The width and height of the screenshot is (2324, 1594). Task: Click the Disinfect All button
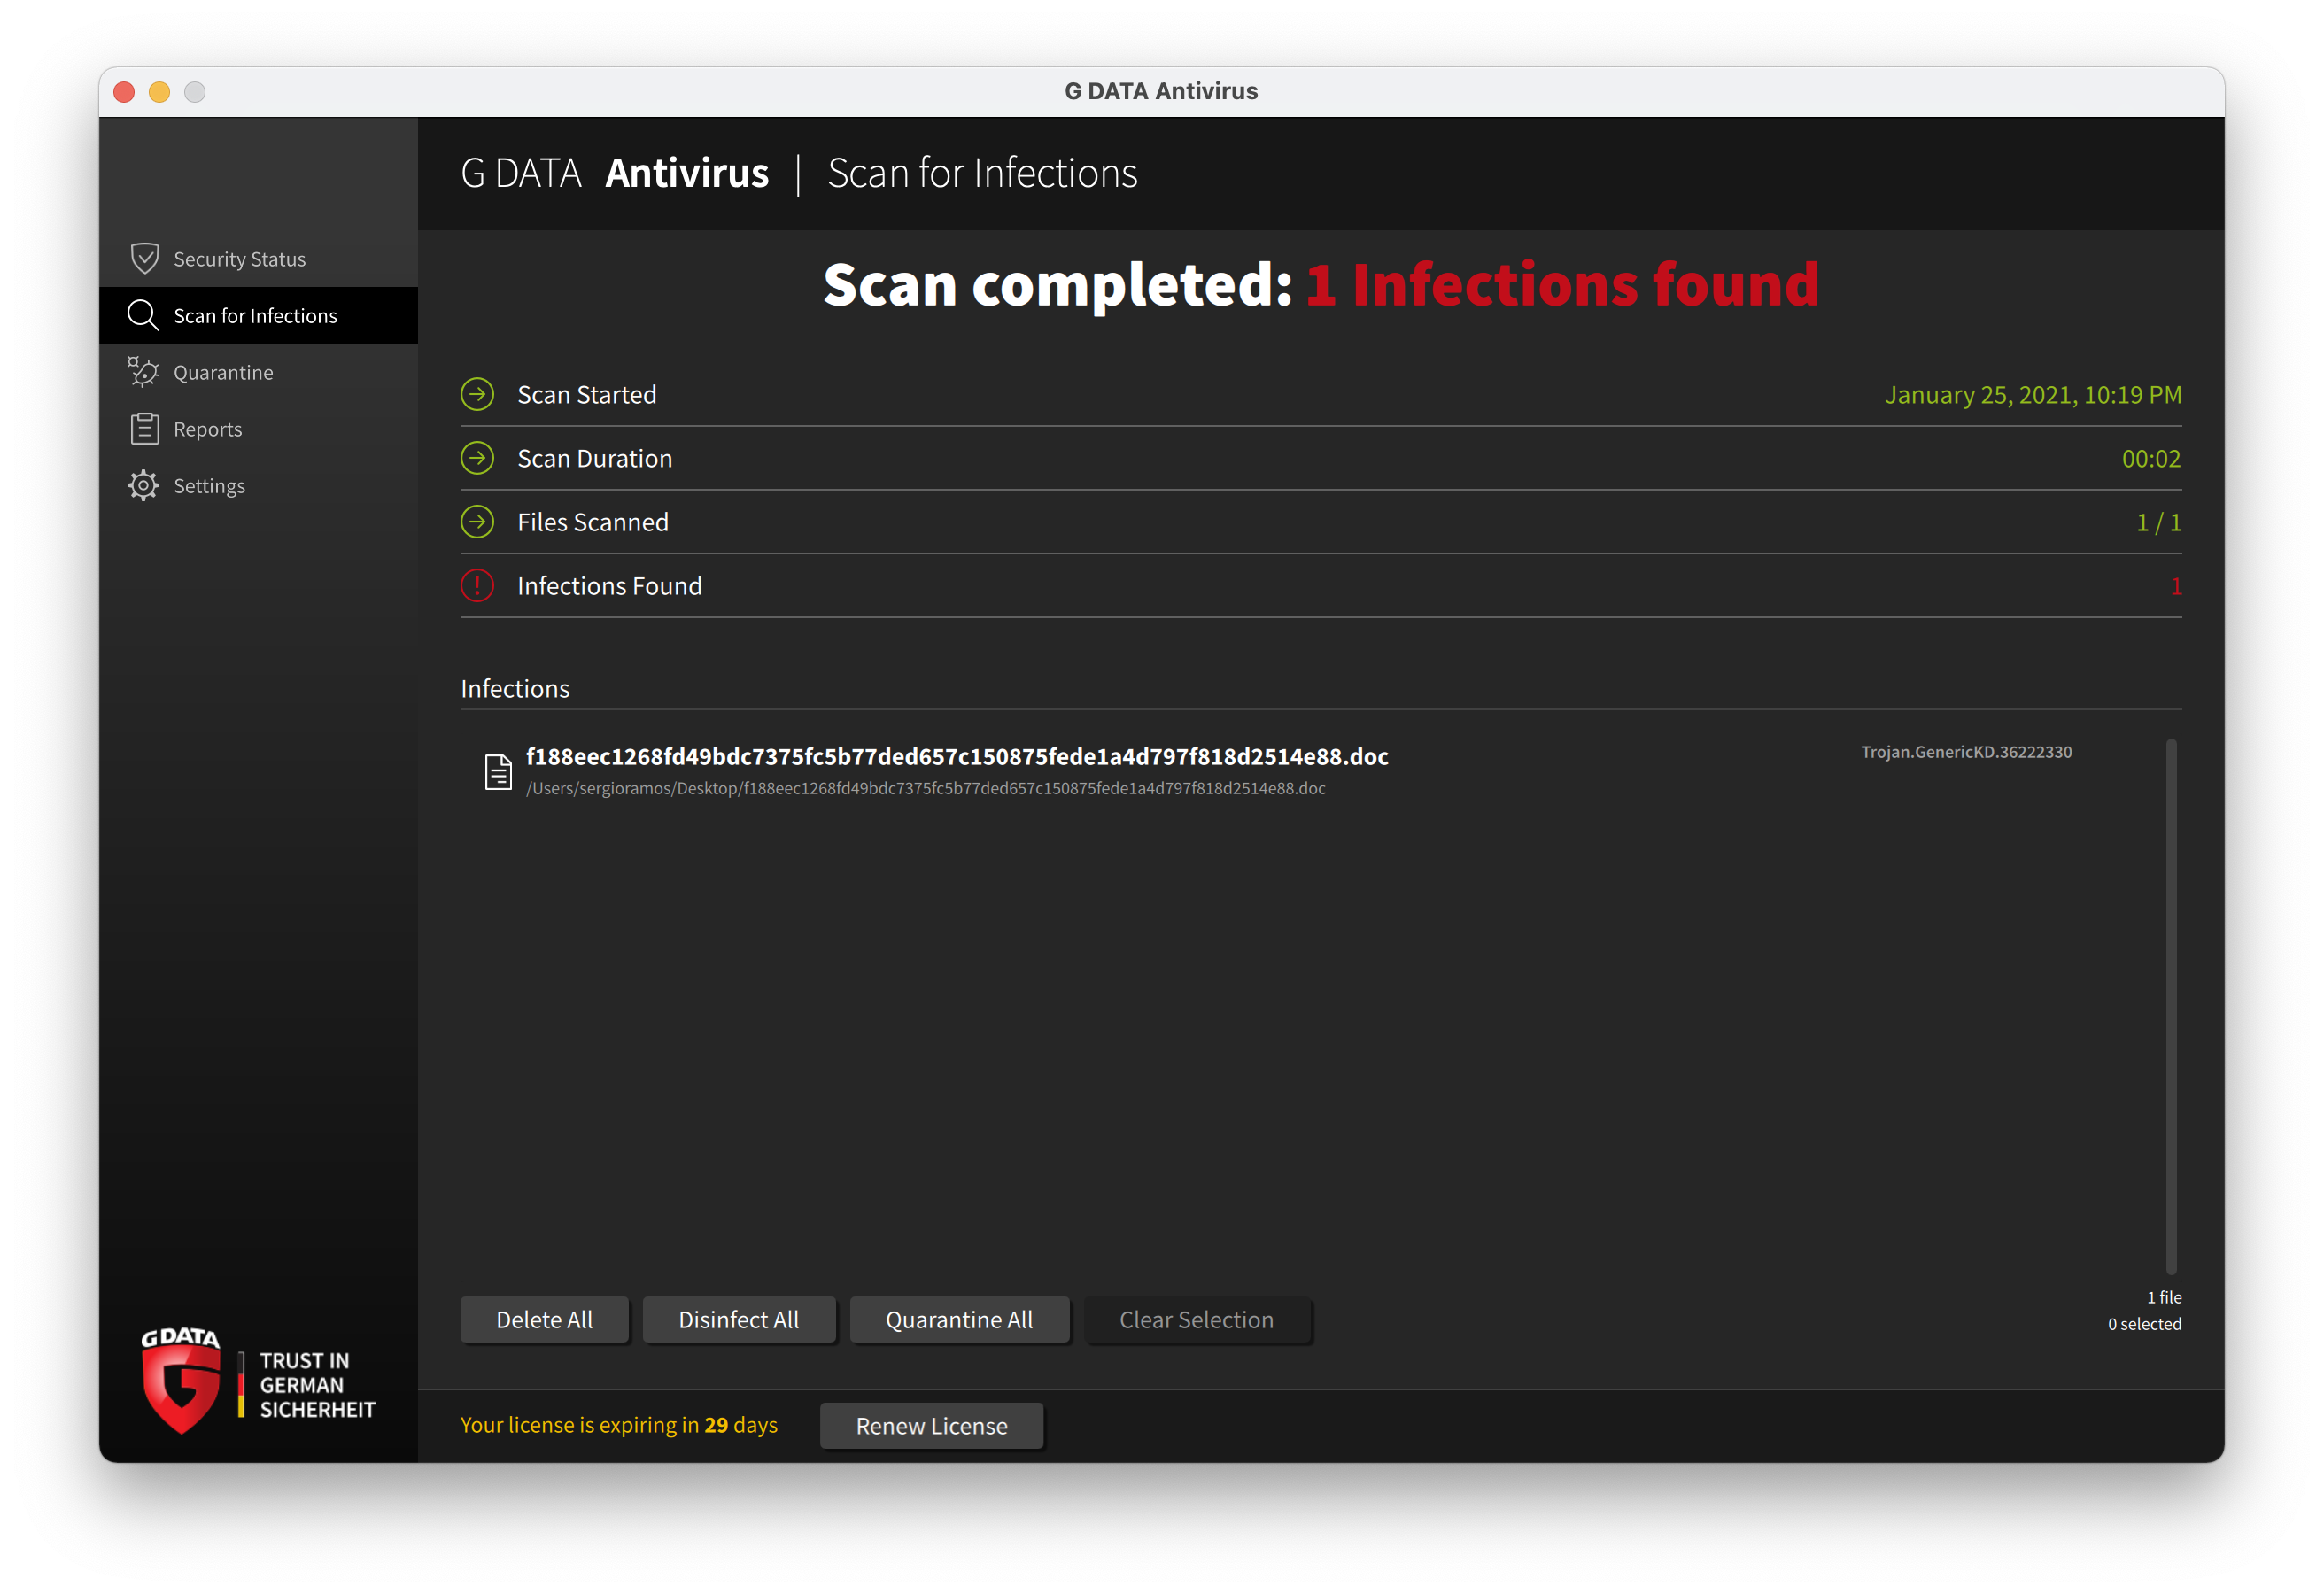tap(738, 1319)
